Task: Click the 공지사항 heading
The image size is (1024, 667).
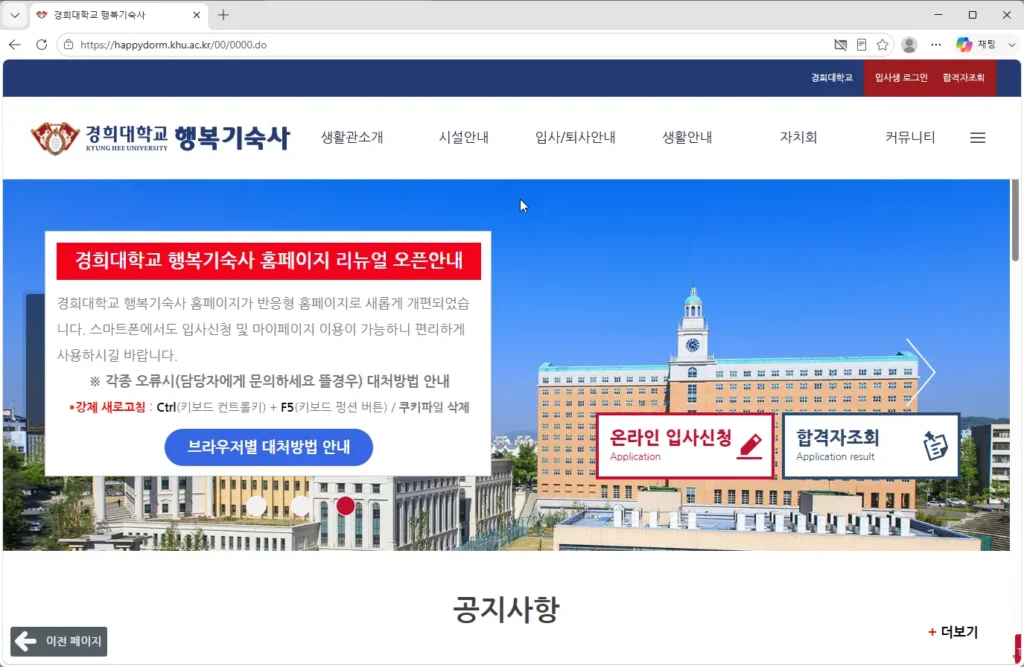Action: point(506,609)
